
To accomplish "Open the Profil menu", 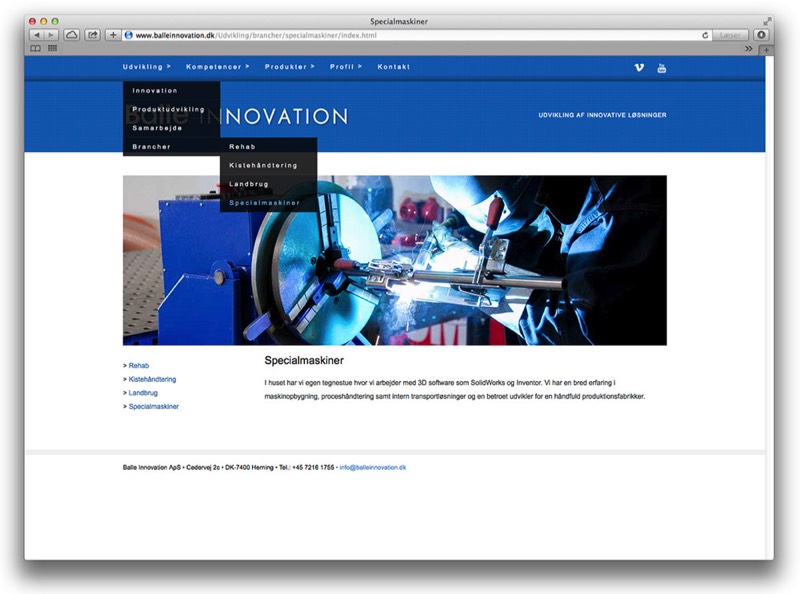I will 345,67.
